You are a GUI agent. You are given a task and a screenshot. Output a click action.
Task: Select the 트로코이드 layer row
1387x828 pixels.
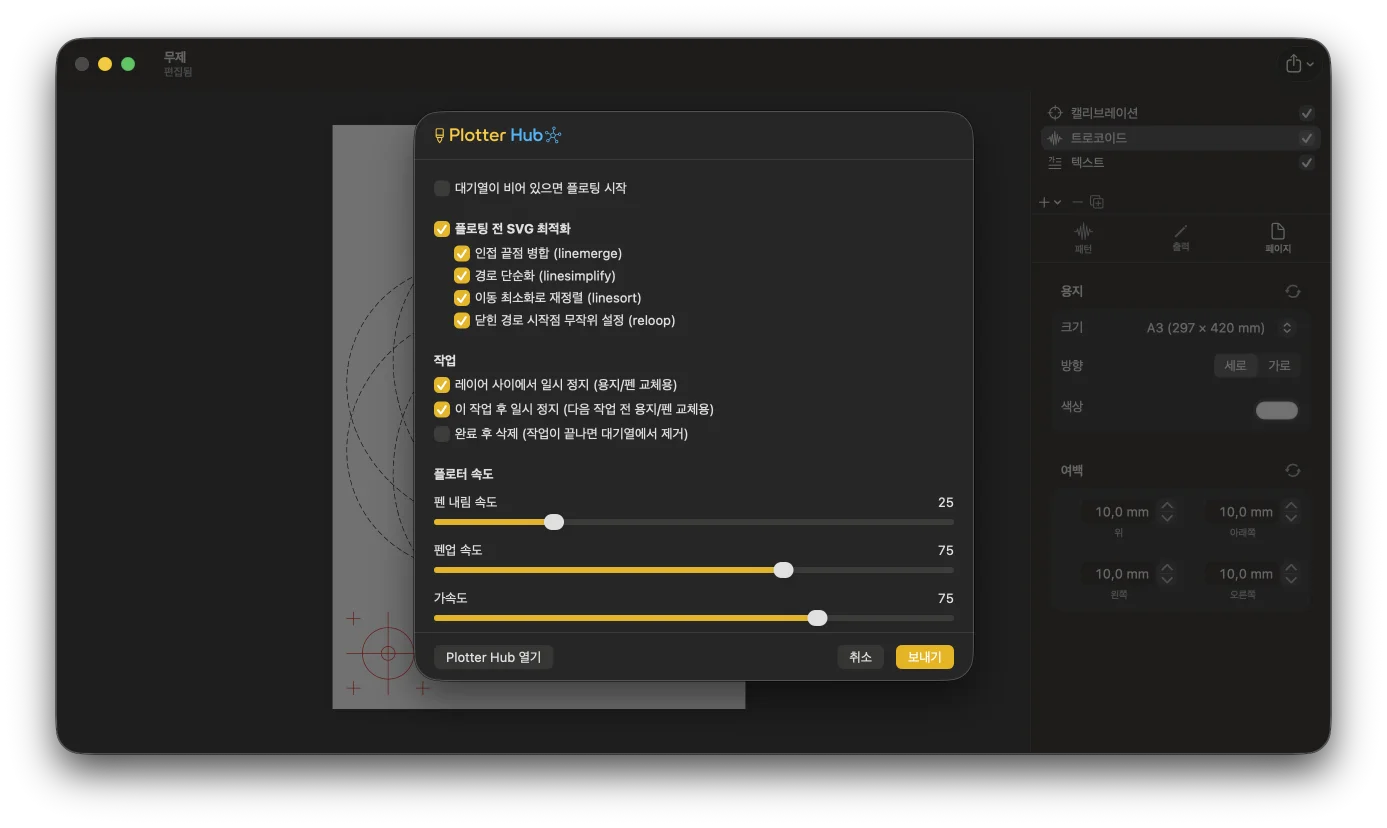(1180, 138)
